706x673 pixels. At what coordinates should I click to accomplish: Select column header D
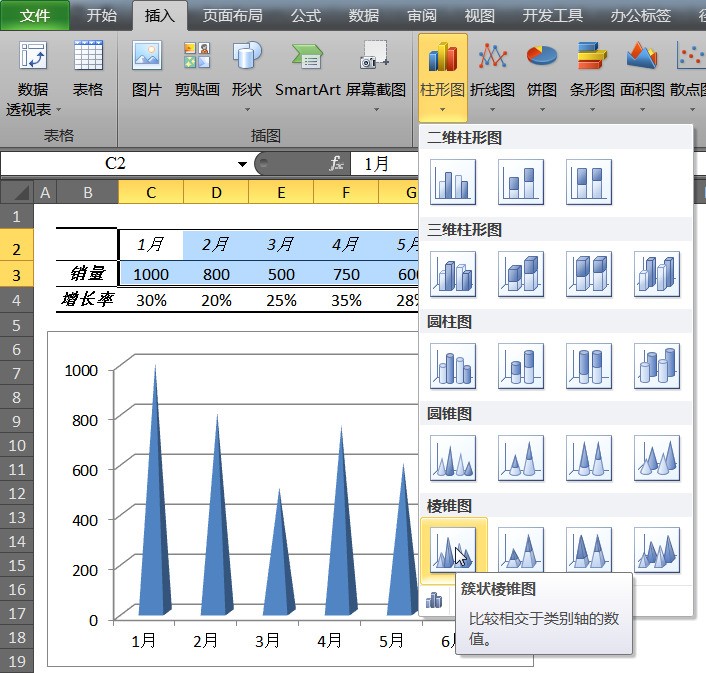[216, 192]
